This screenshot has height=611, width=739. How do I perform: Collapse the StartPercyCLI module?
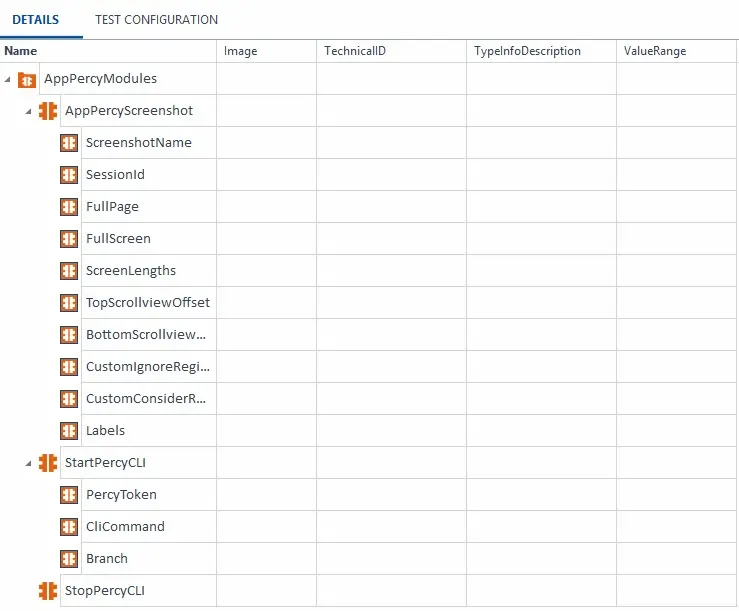pos(28,463)
